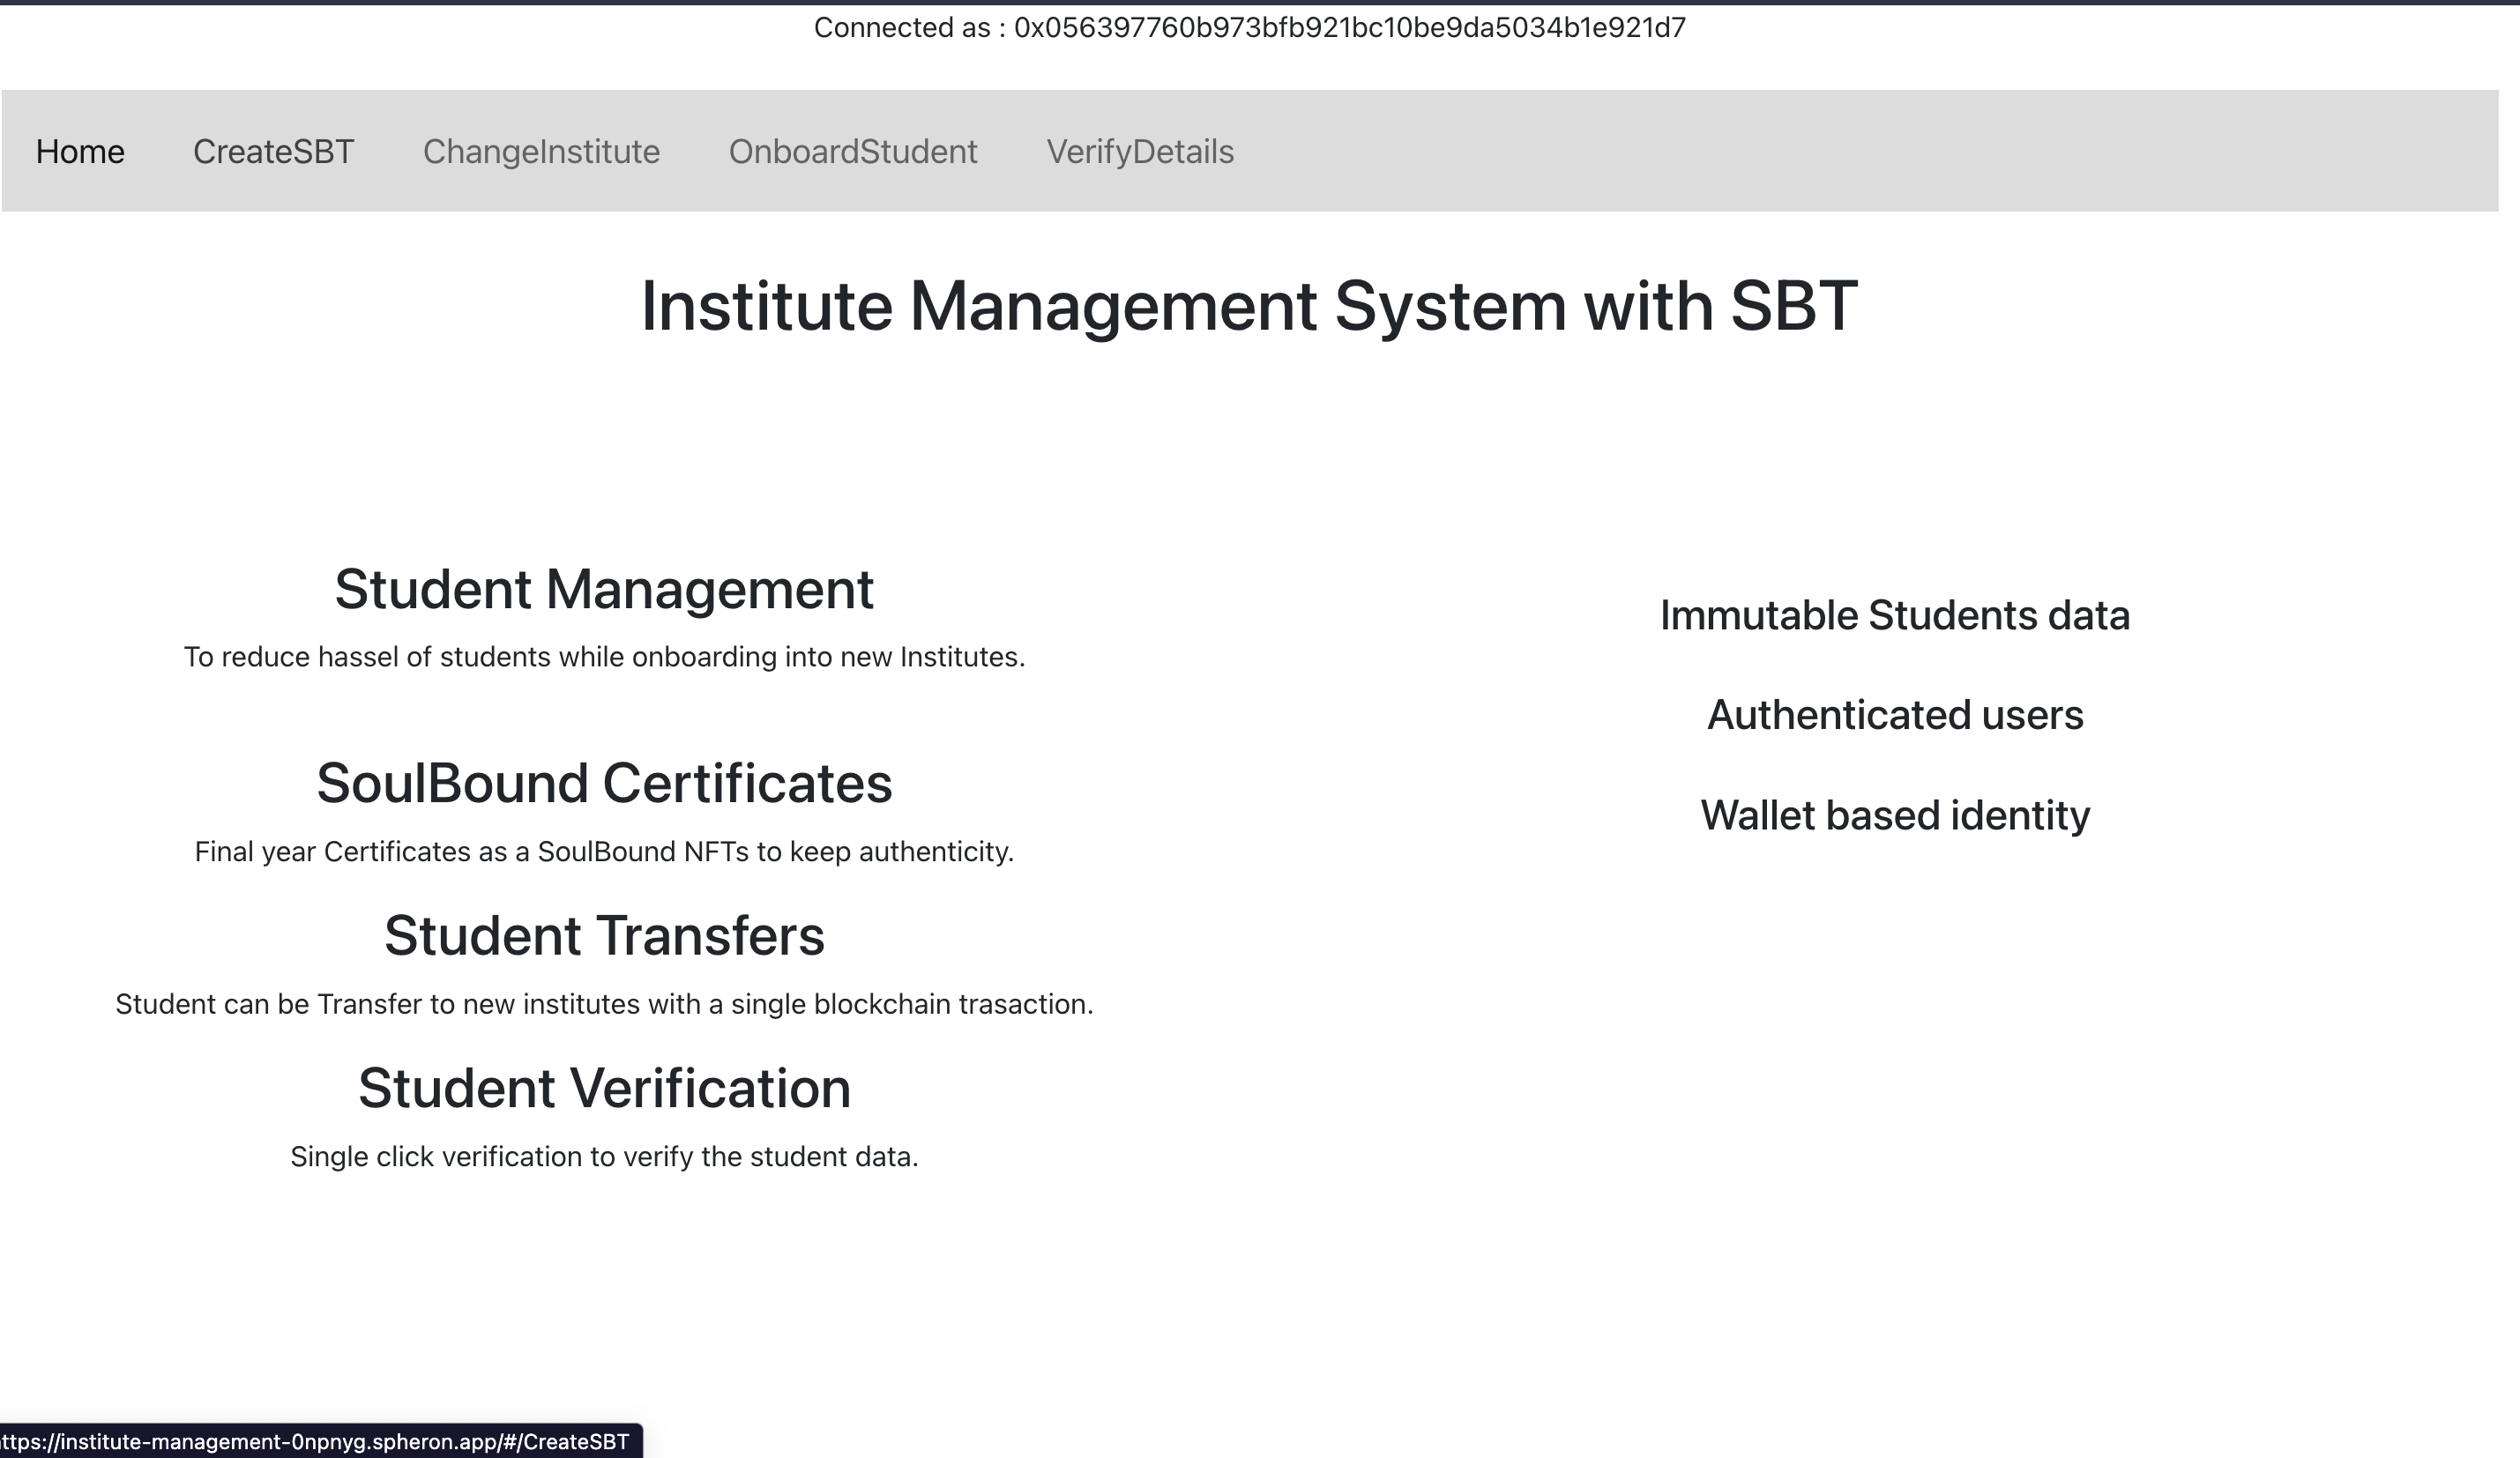Click the gray navigation bar background
This screenshot has width=2520, height=1458.
[x=1700, y=152]
